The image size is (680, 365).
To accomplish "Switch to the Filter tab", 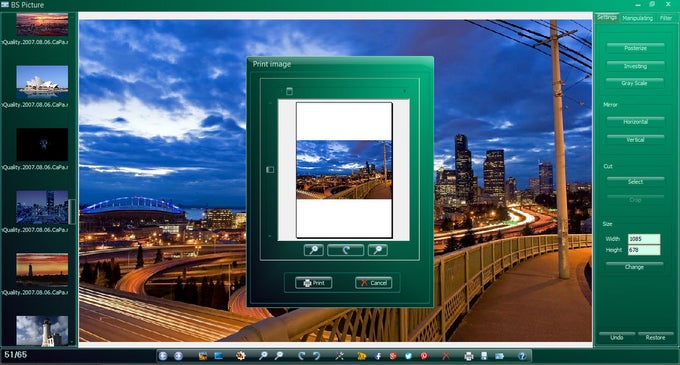I will [666, 18].
